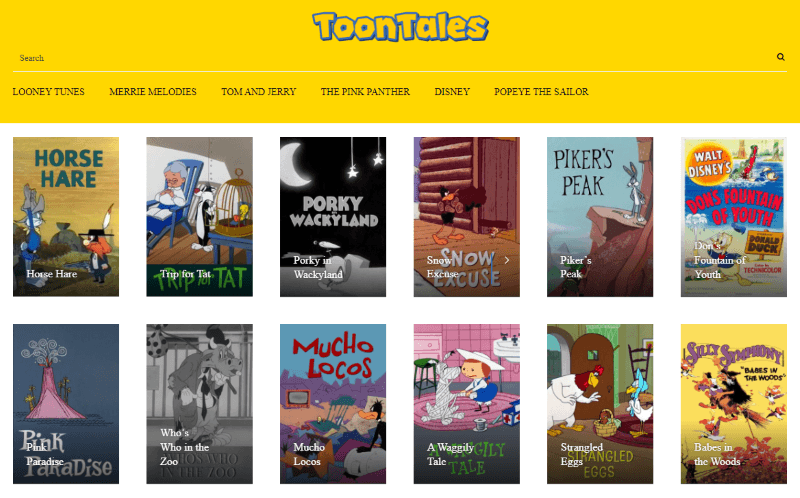This screenshot has width=800, height=498.
Task: Open the Disney category
Action: [x=452, y=92]
